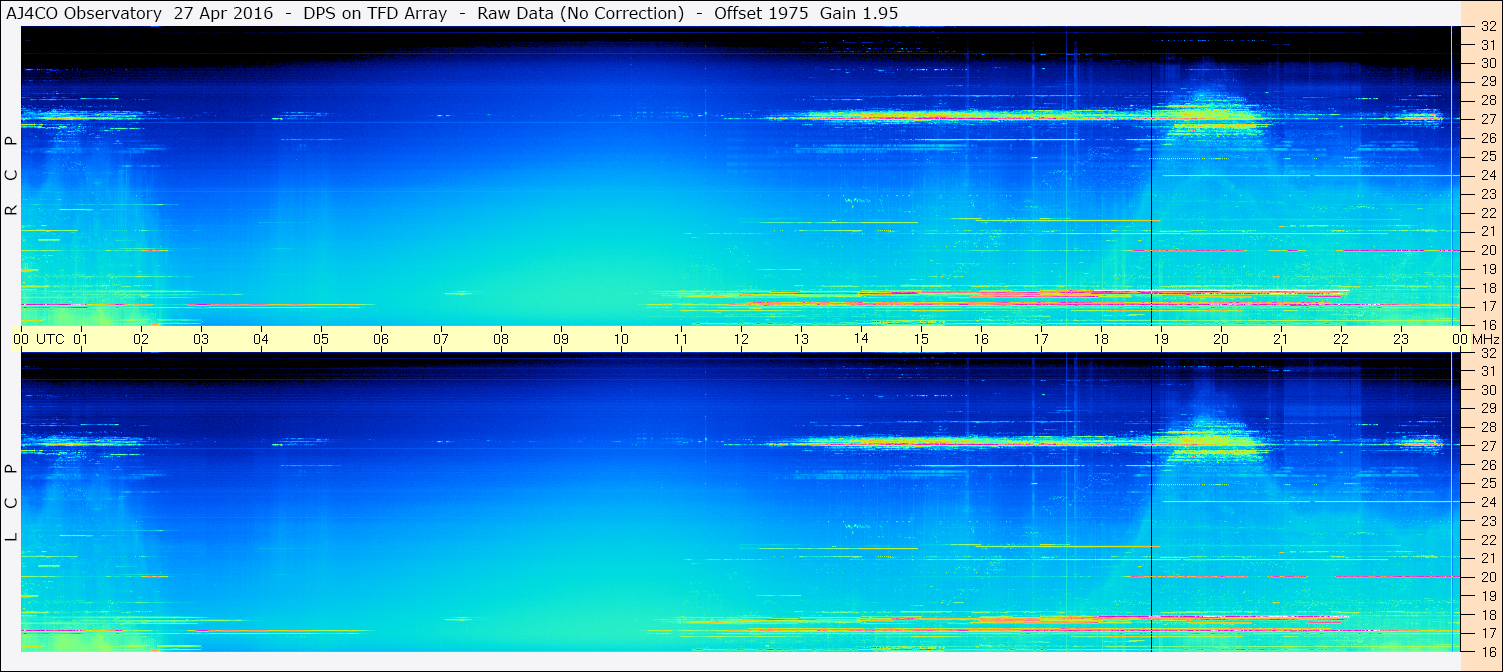Click the 18 MHz tick on the LCP scale
The height and width of the screenshot is (672, 1503).
pyautogui.click(x=1487, y=614)
